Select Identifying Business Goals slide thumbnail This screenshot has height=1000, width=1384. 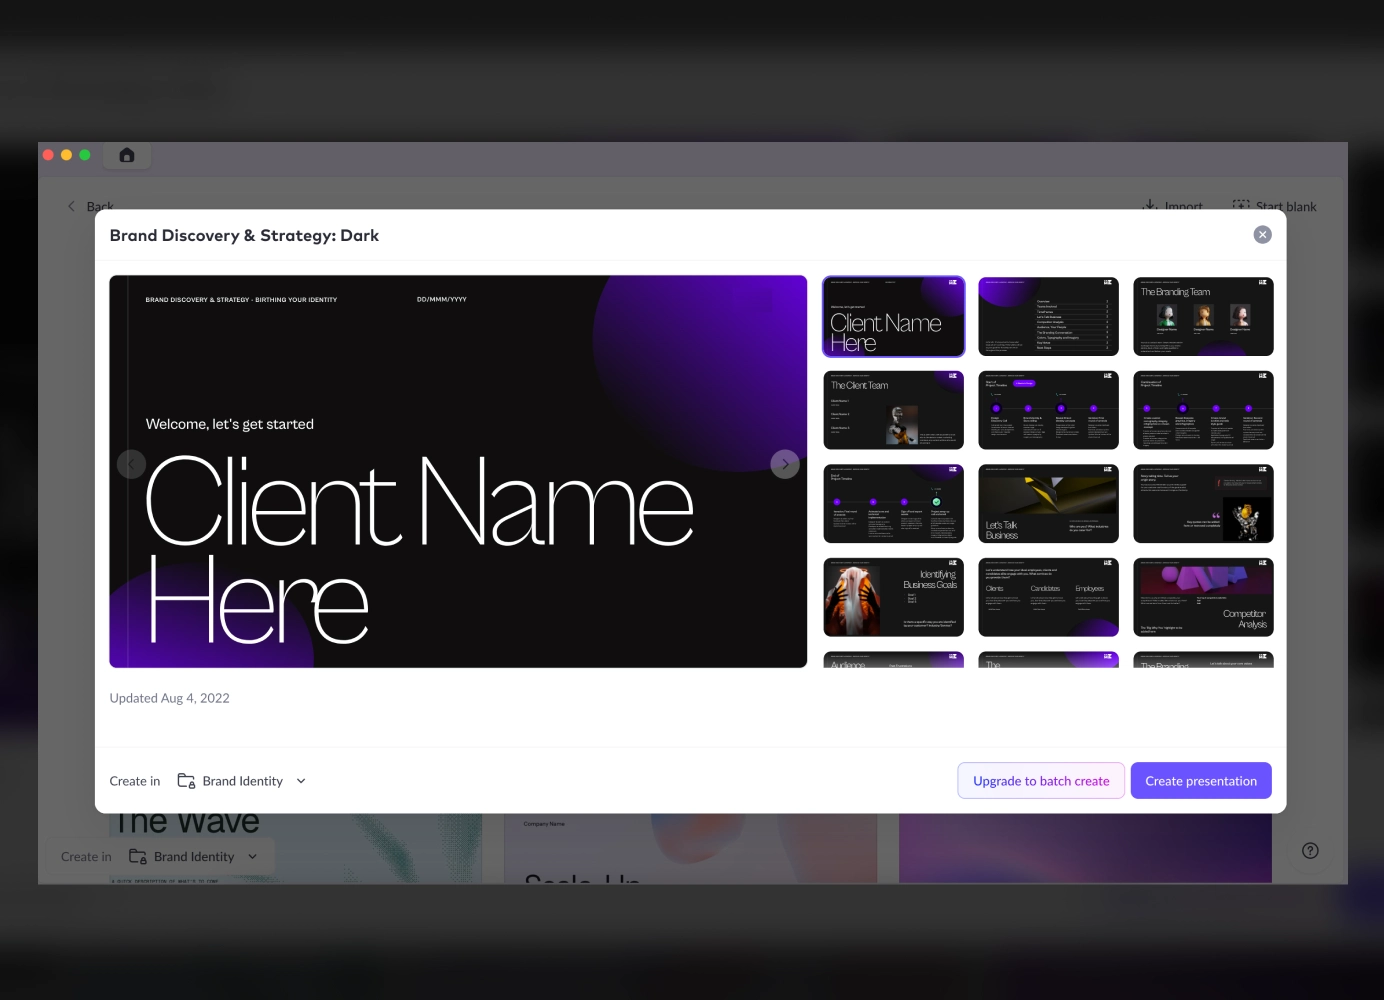click(893, 597)
